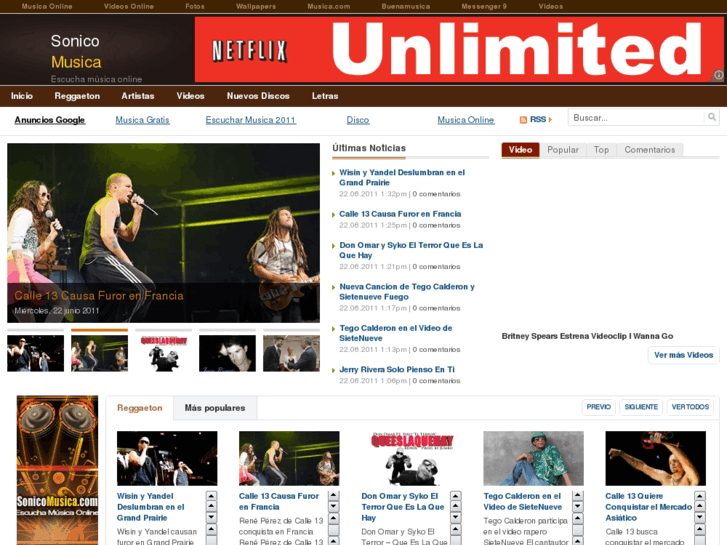Image resolution: width=727 pixels, height=545 pixels.
Task: Click SonicoMusica.com speaker sidebar banner
Action: (x=57, y=470)
